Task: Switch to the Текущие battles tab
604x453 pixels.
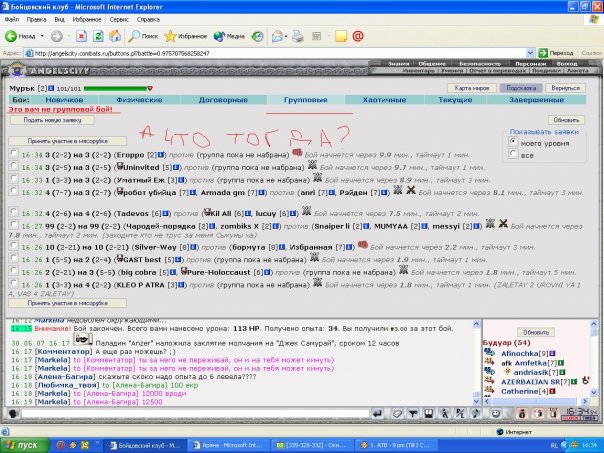Action: tap(455, 100)
